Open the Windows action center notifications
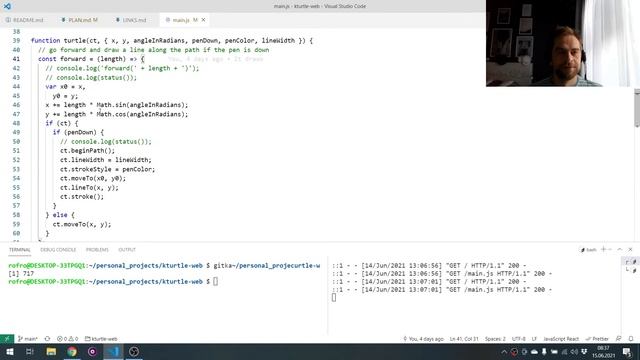 (627, 351)
